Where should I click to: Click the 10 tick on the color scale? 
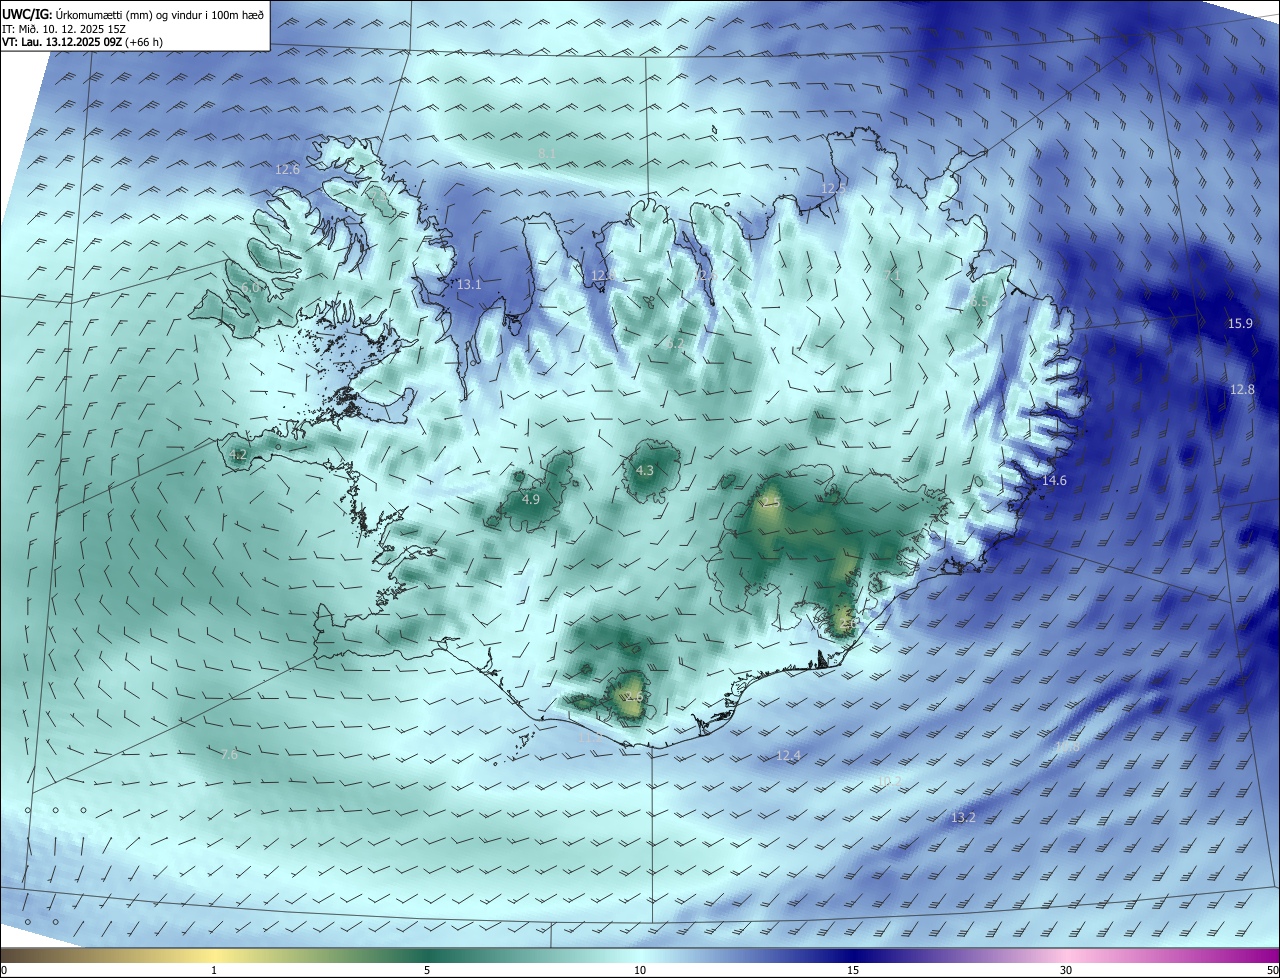pos(640,970)
